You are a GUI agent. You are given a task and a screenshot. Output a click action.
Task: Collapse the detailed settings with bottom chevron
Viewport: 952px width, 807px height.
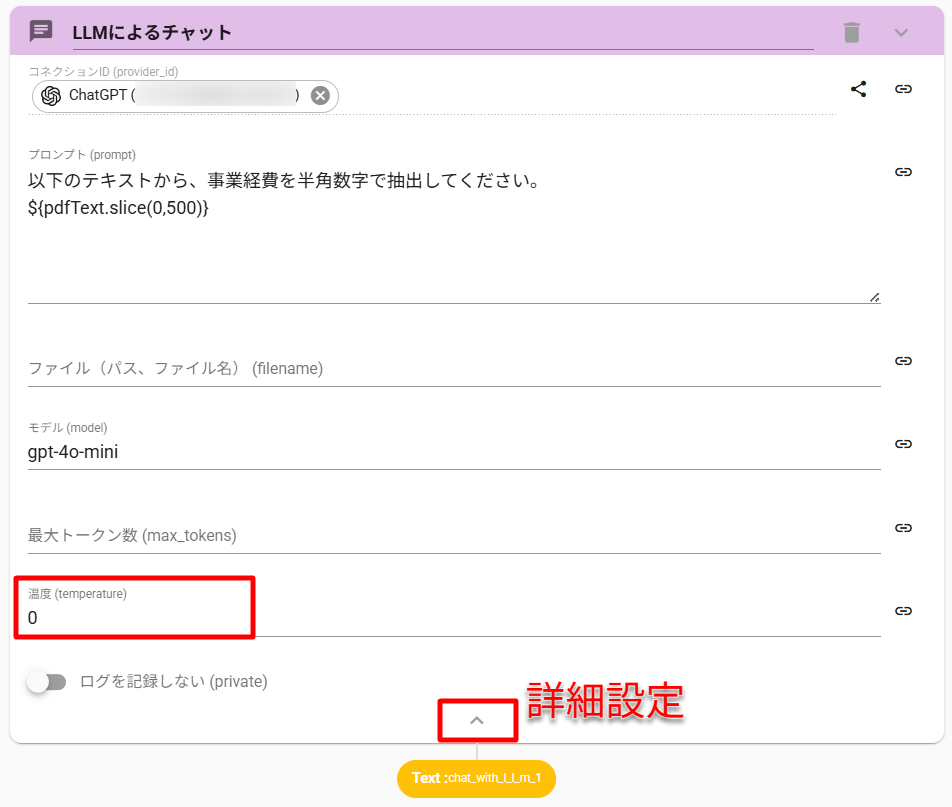tap(477, 720)
